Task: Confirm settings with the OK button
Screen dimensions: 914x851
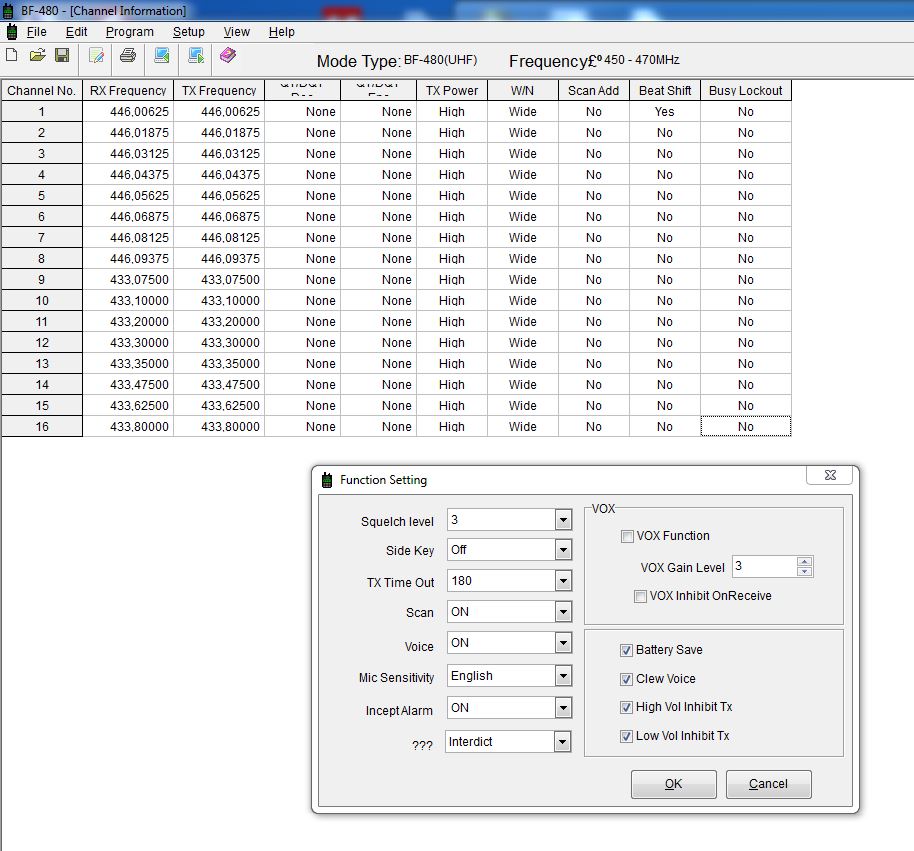Action: click(674, 784)
